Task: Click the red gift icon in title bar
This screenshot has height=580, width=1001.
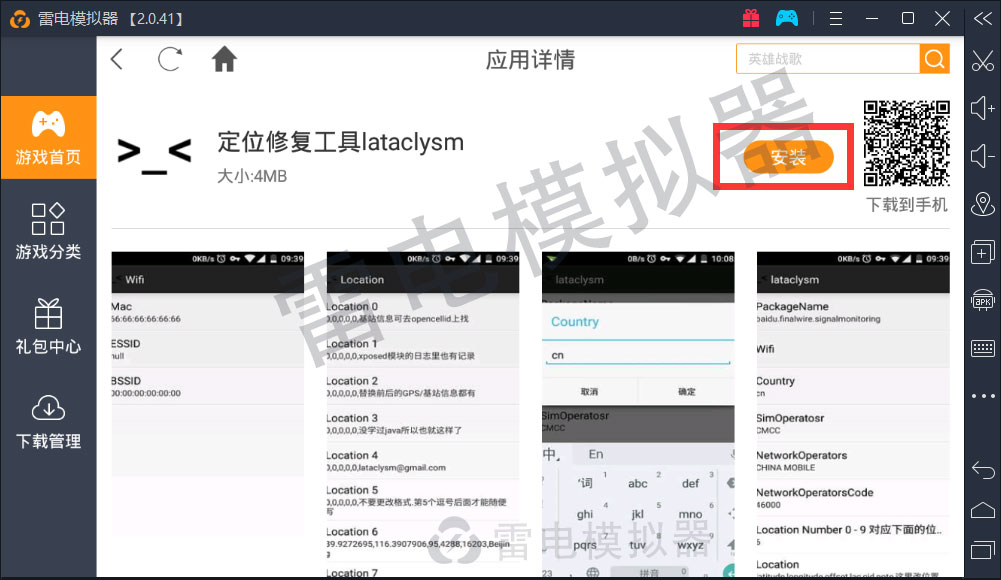Action: point(751,18)
